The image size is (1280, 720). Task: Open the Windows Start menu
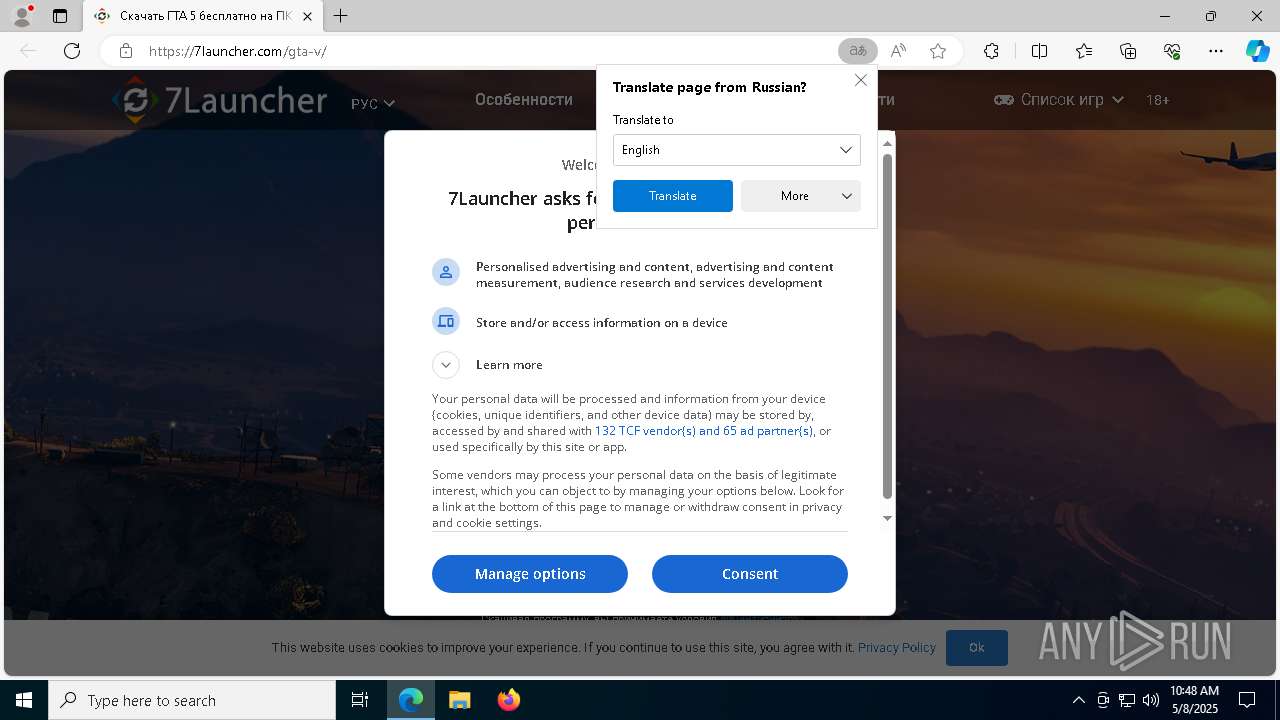coord(24,700)
